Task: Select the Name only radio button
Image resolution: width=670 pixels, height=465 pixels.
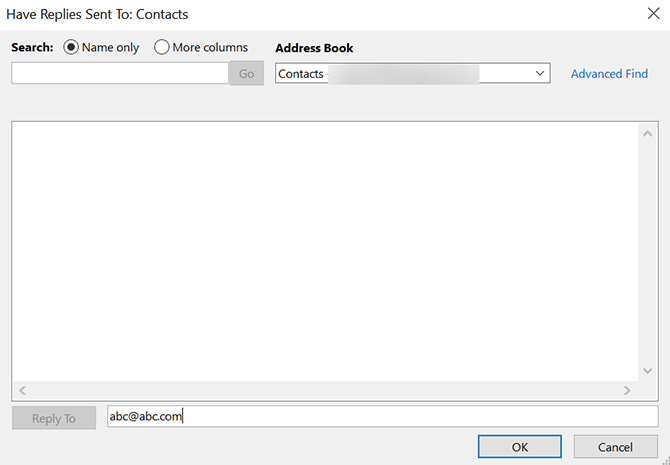Action: click(x=71, y=47)
